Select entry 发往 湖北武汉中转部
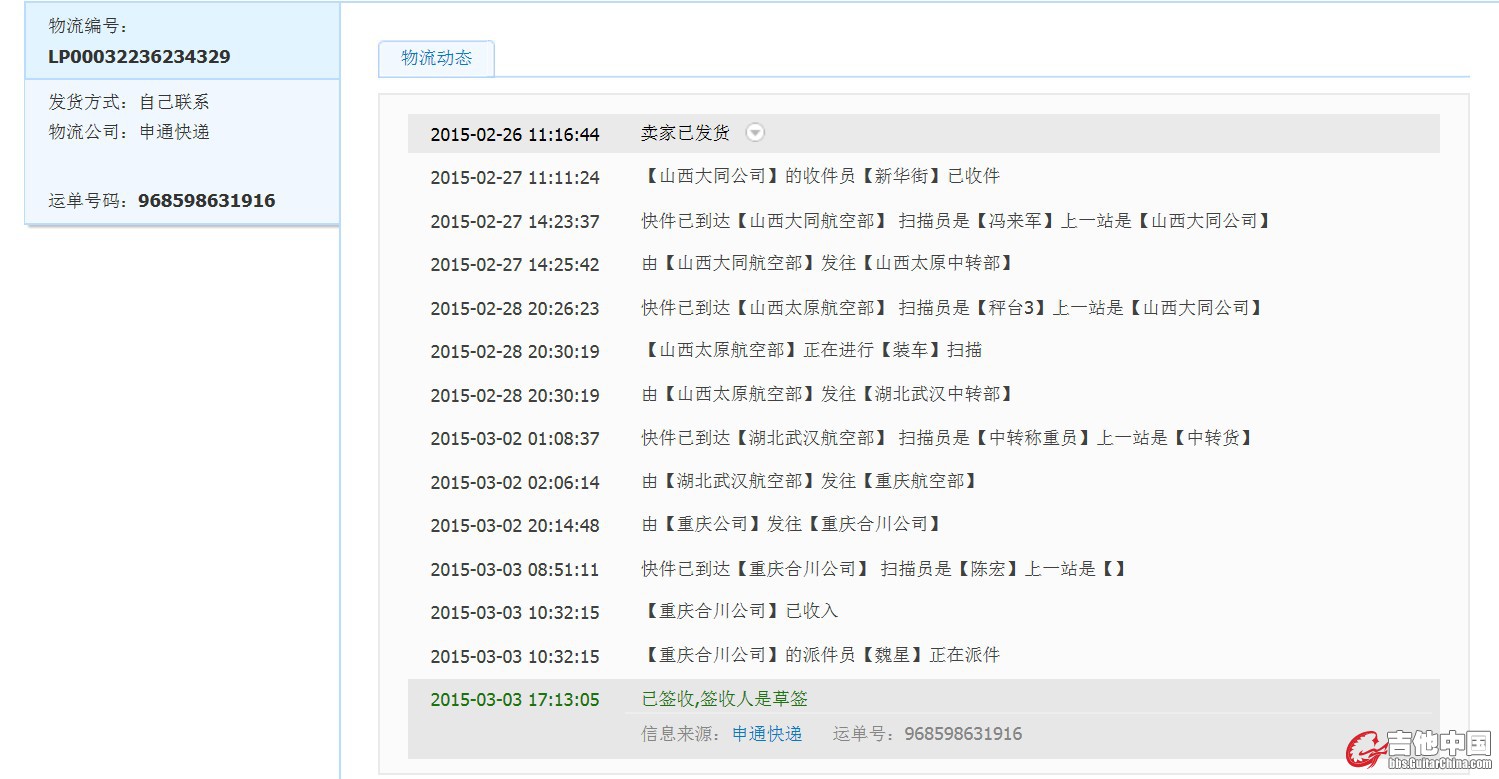Viewport: 1499px width, 779px height. pyautogui.click(x=828, y=394)
